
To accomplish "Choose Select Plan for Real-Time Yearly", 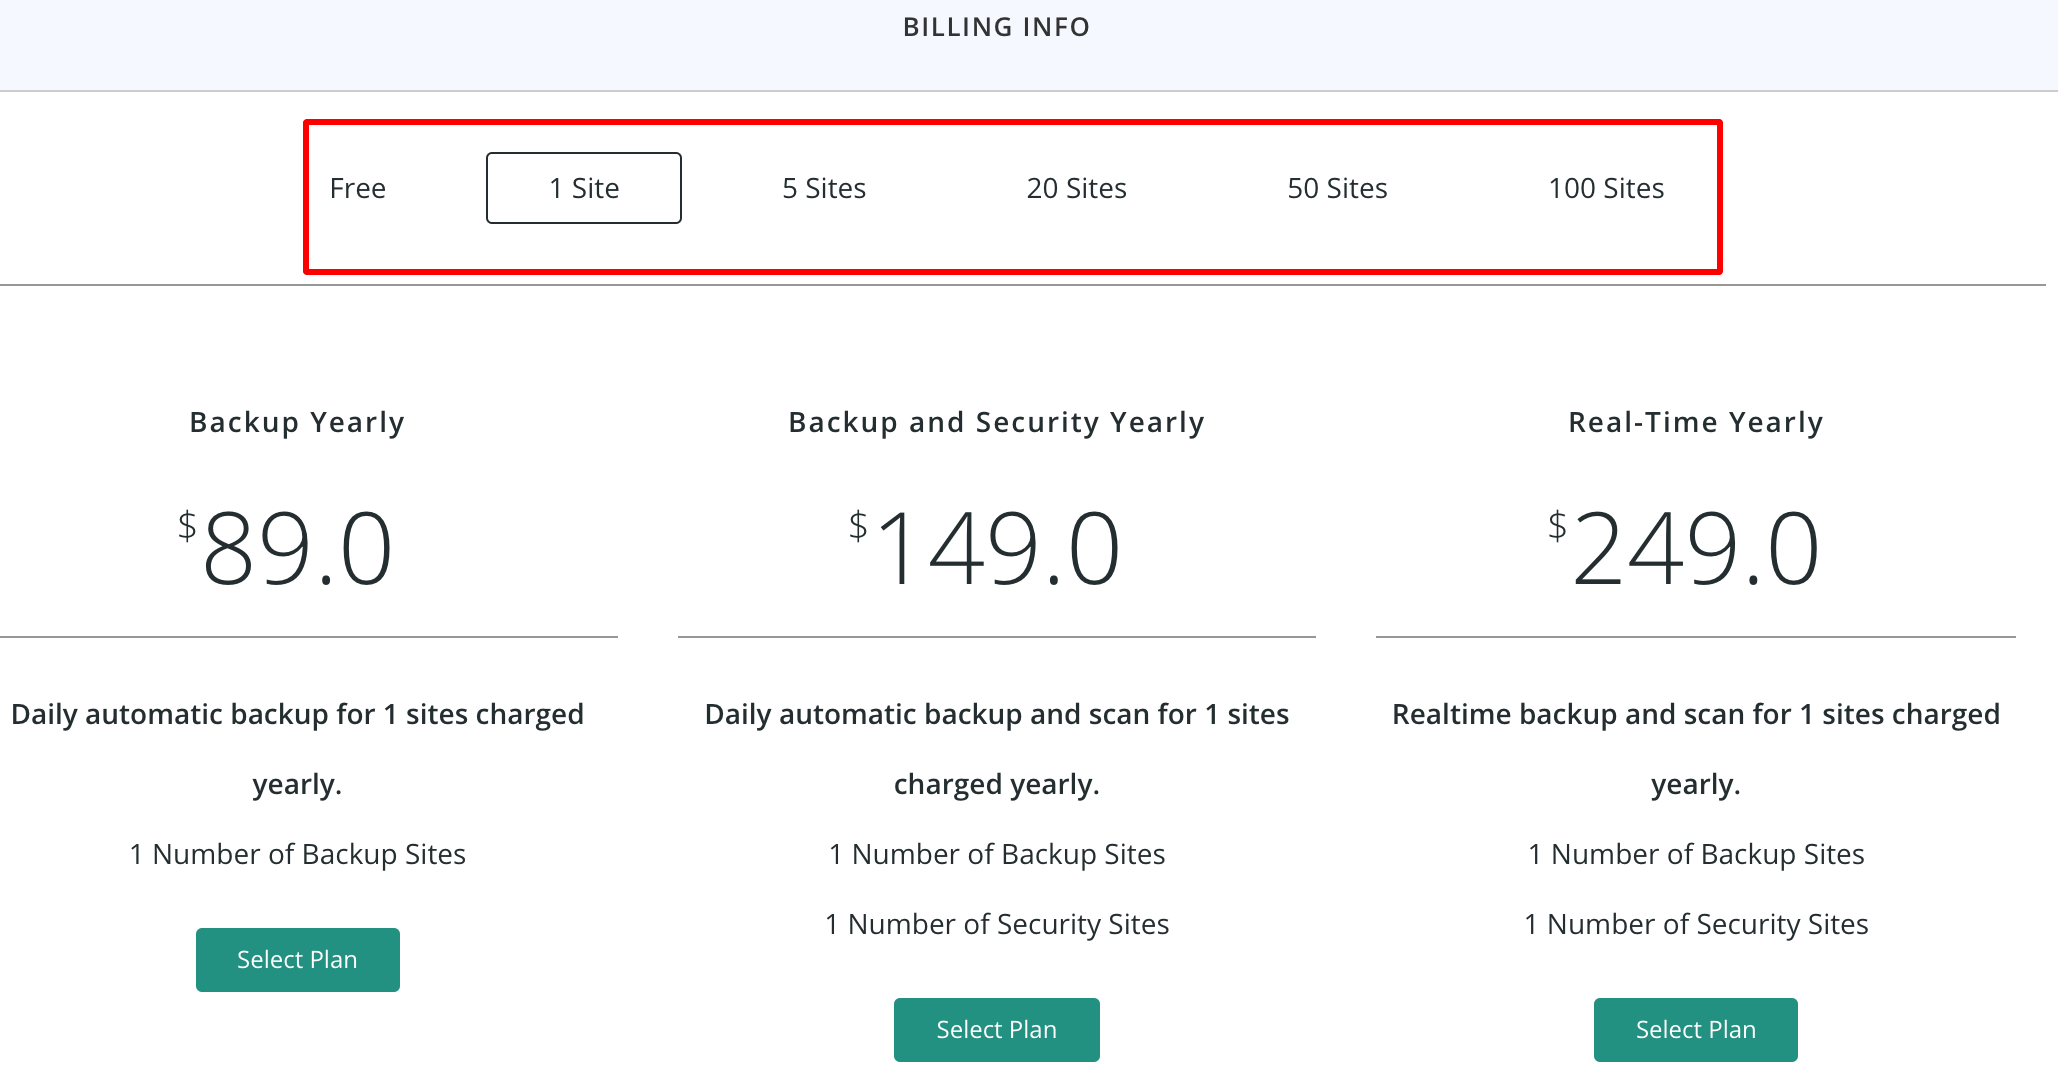I will pos(1695,1030).
